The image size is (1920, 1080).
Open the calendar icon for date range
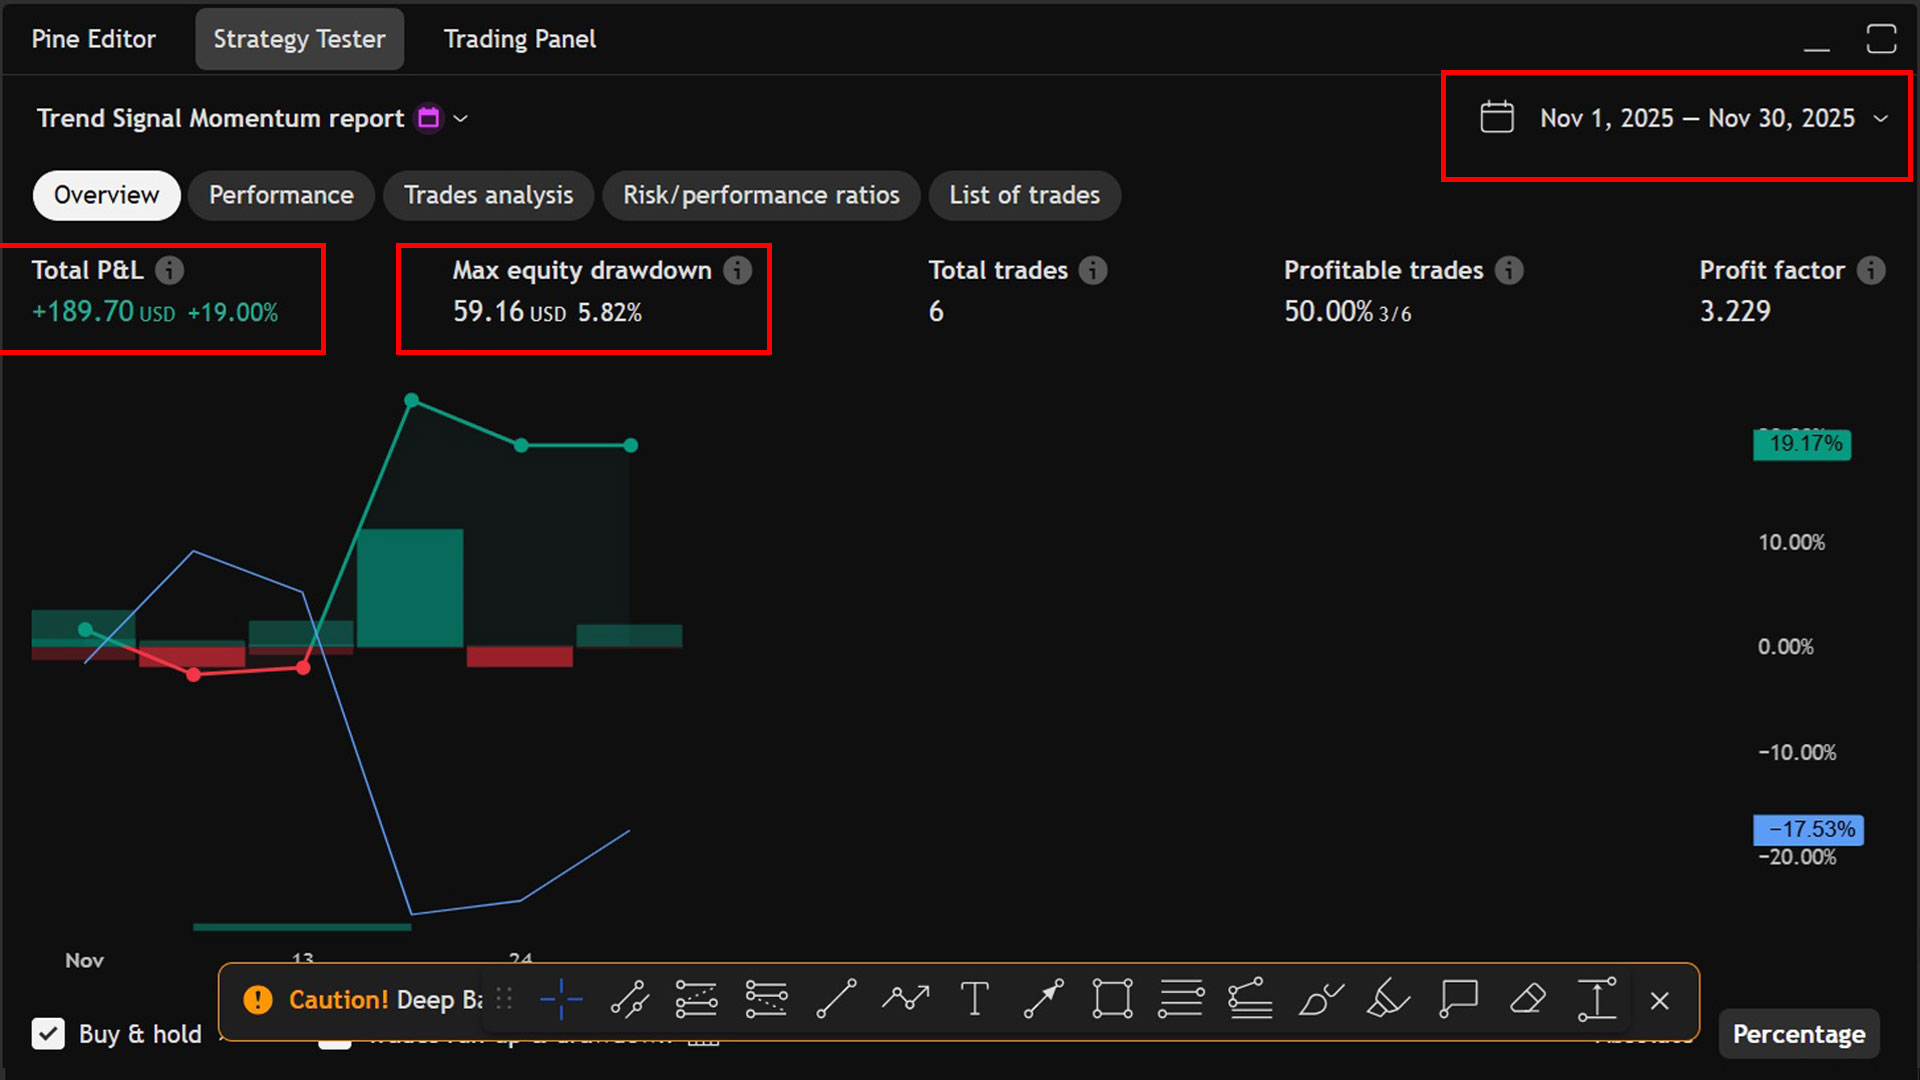coord(1496,117)
